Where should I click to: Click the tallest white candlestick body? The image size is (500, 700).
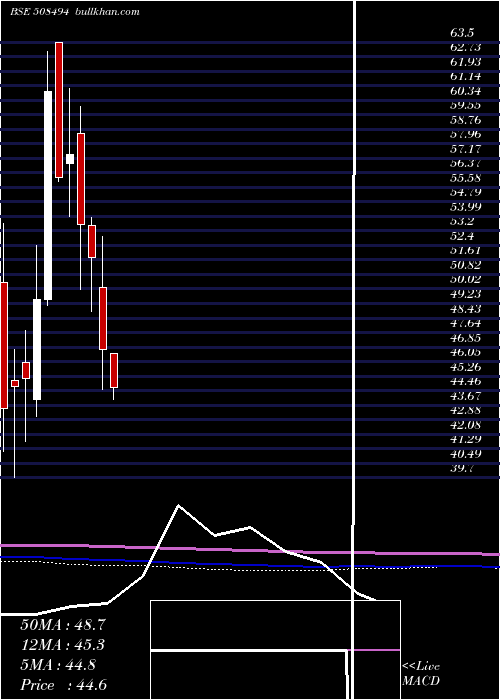[x=48, y=196]
